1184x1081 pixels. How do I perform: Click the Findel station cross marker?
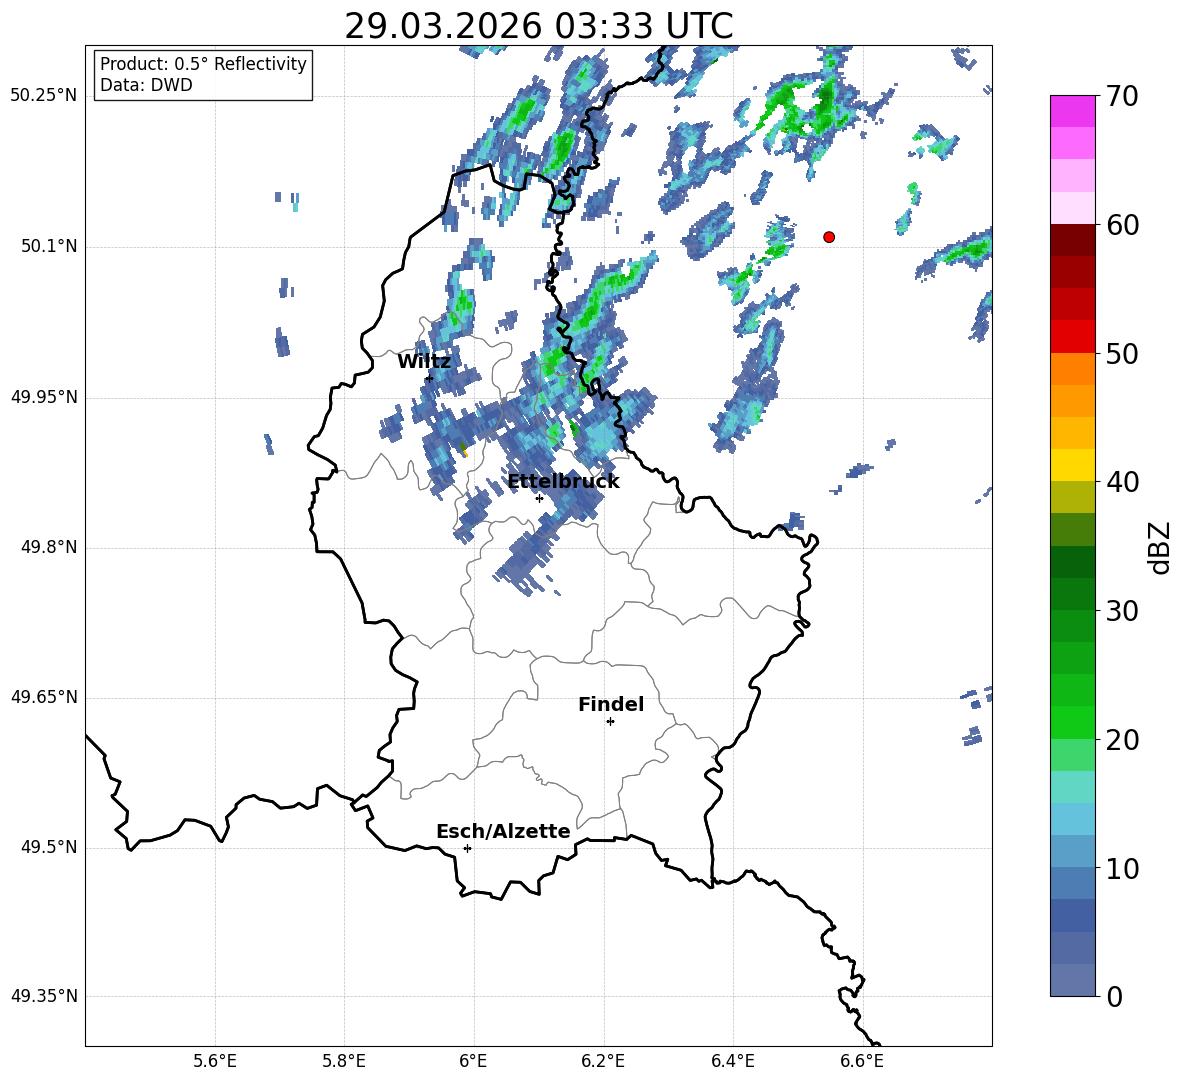point(610,722)
